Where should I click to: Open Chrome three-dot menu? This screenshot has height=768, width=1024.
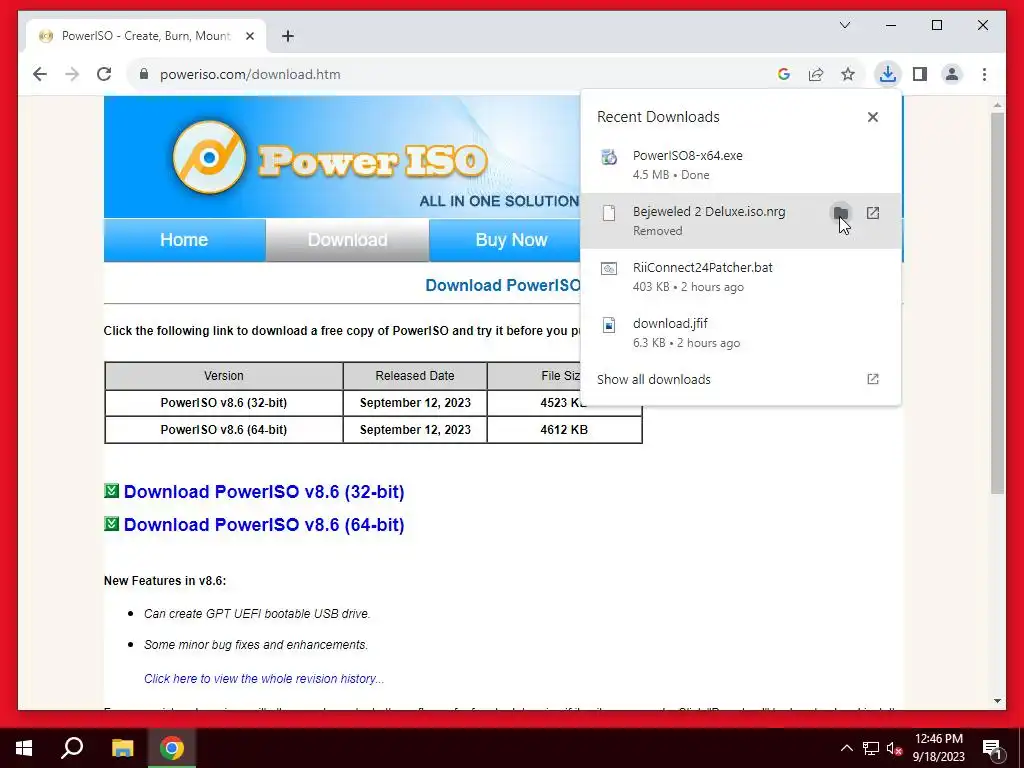[984, 74]
